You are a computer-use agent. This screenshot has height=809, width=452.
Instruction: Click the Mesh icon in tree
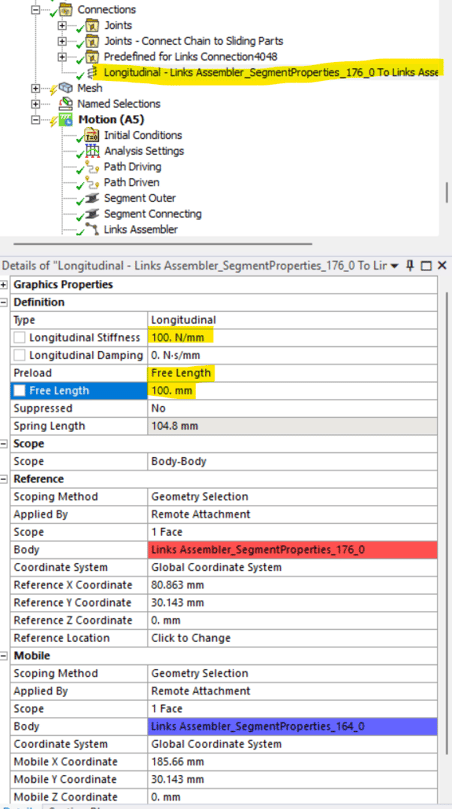[66, 88]
